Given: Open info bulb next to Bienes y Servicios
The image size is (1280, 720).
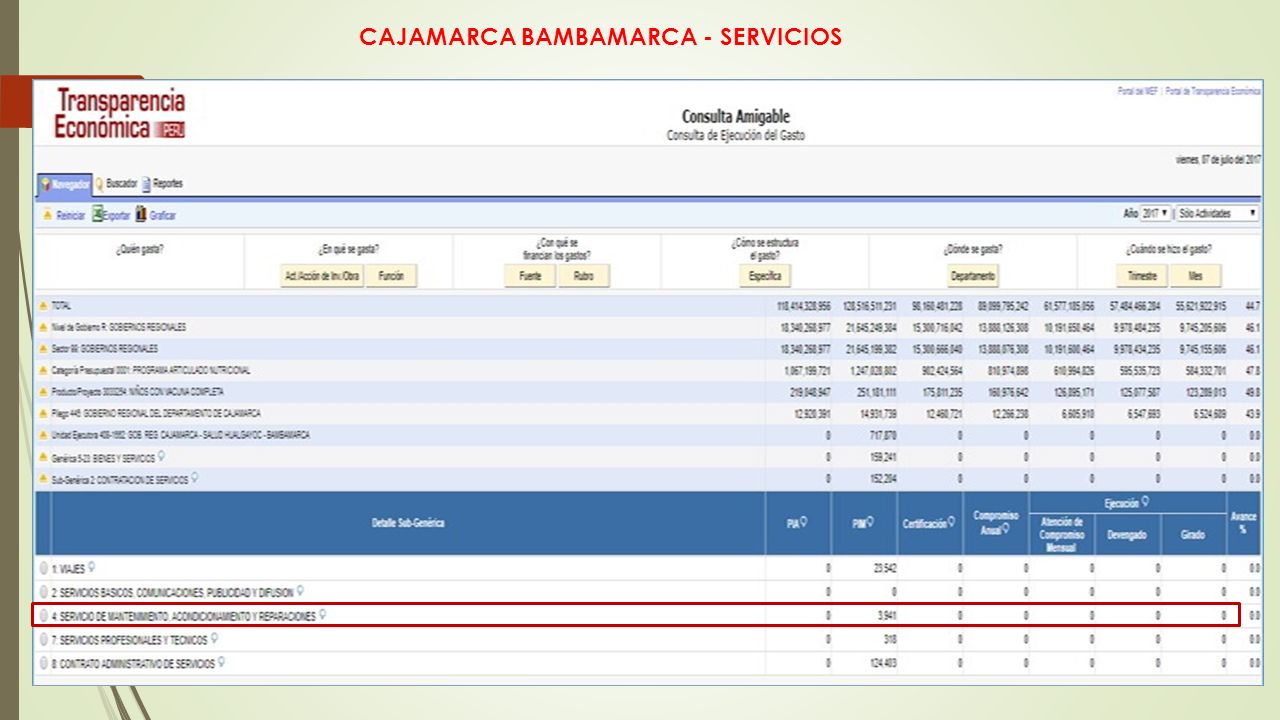Looking at the screenshot, I should [161, 456].
